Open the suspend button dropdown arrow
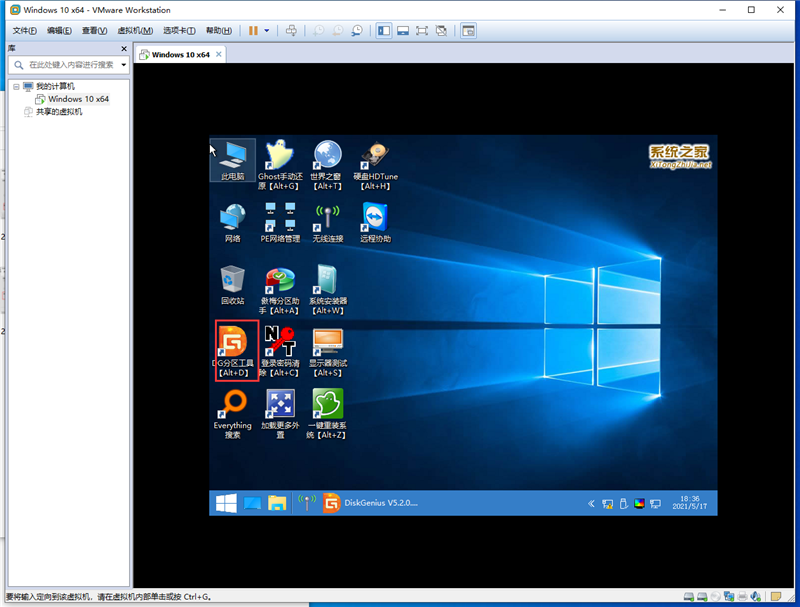Screen dimensions: 800x607 pyautogui.click(x=267, y=30)
